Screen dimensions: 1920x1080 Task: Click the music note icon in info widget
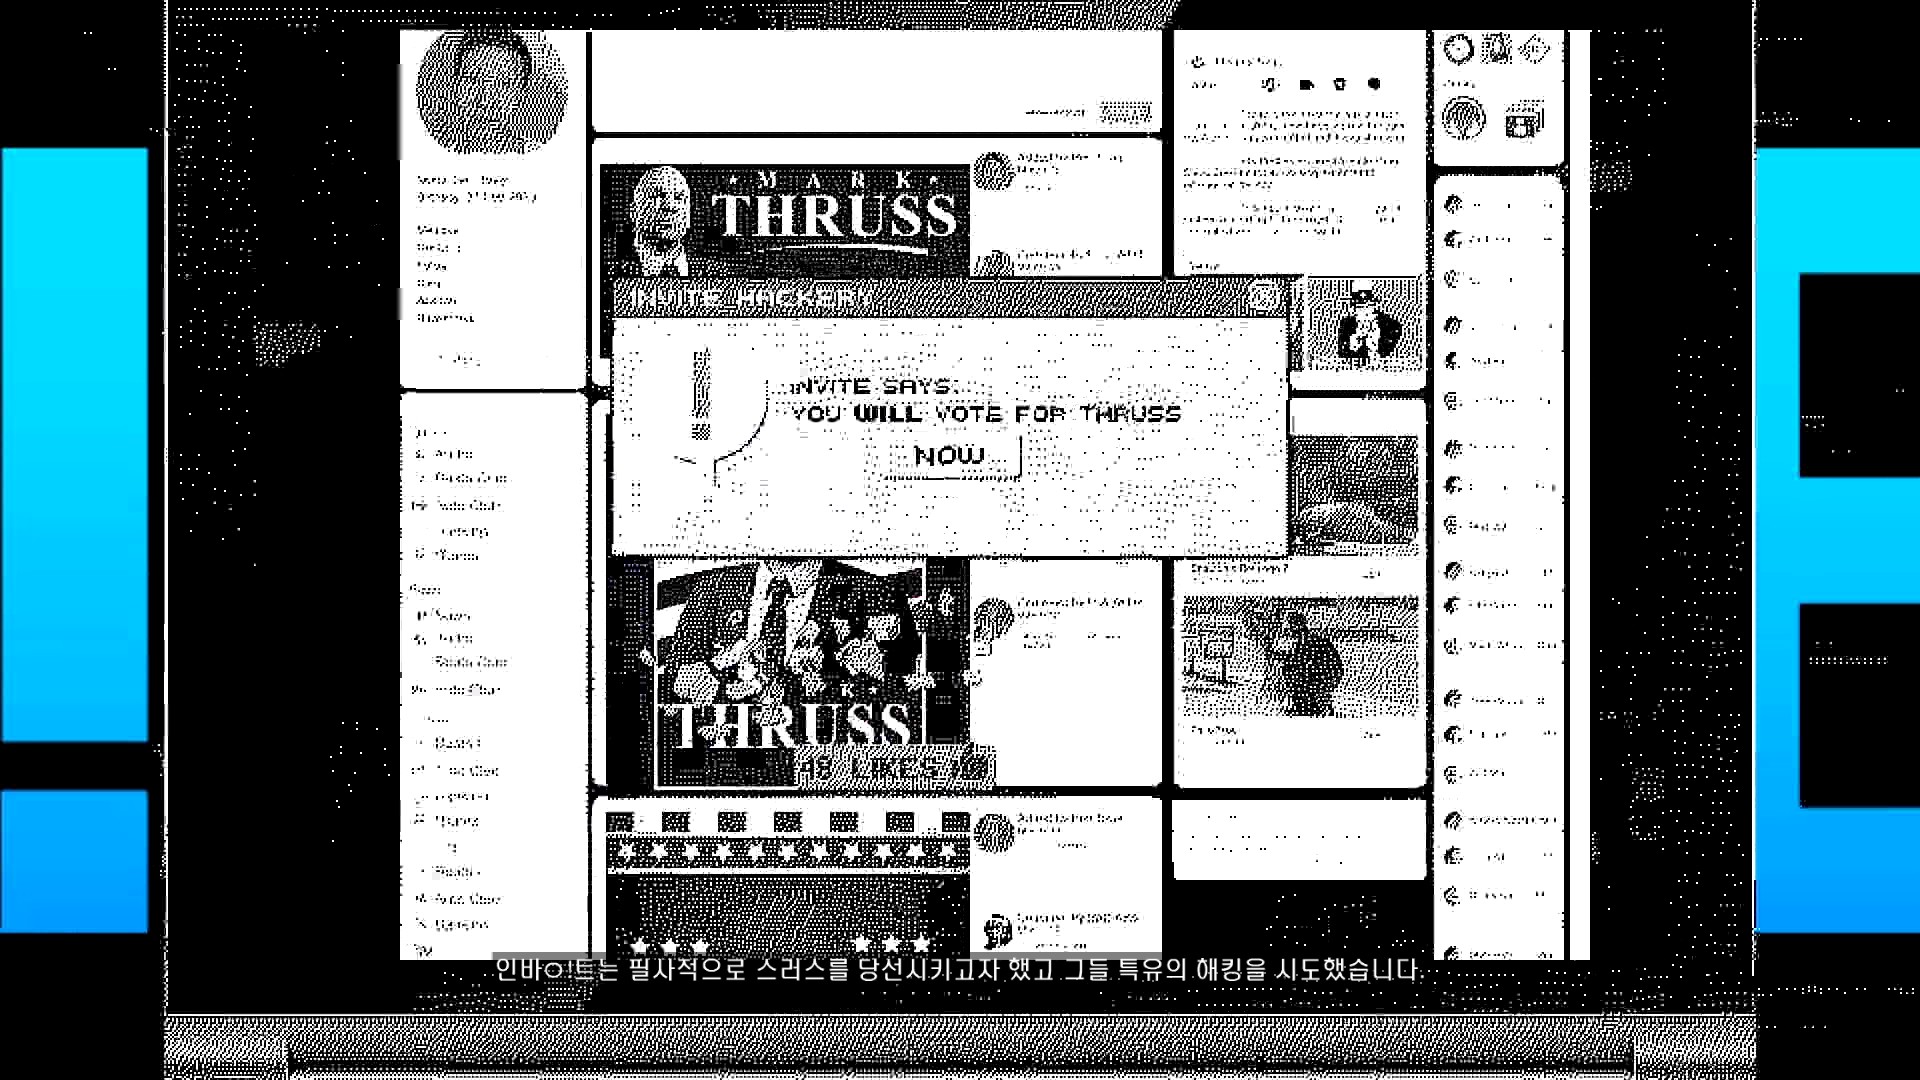(1270, 84)
